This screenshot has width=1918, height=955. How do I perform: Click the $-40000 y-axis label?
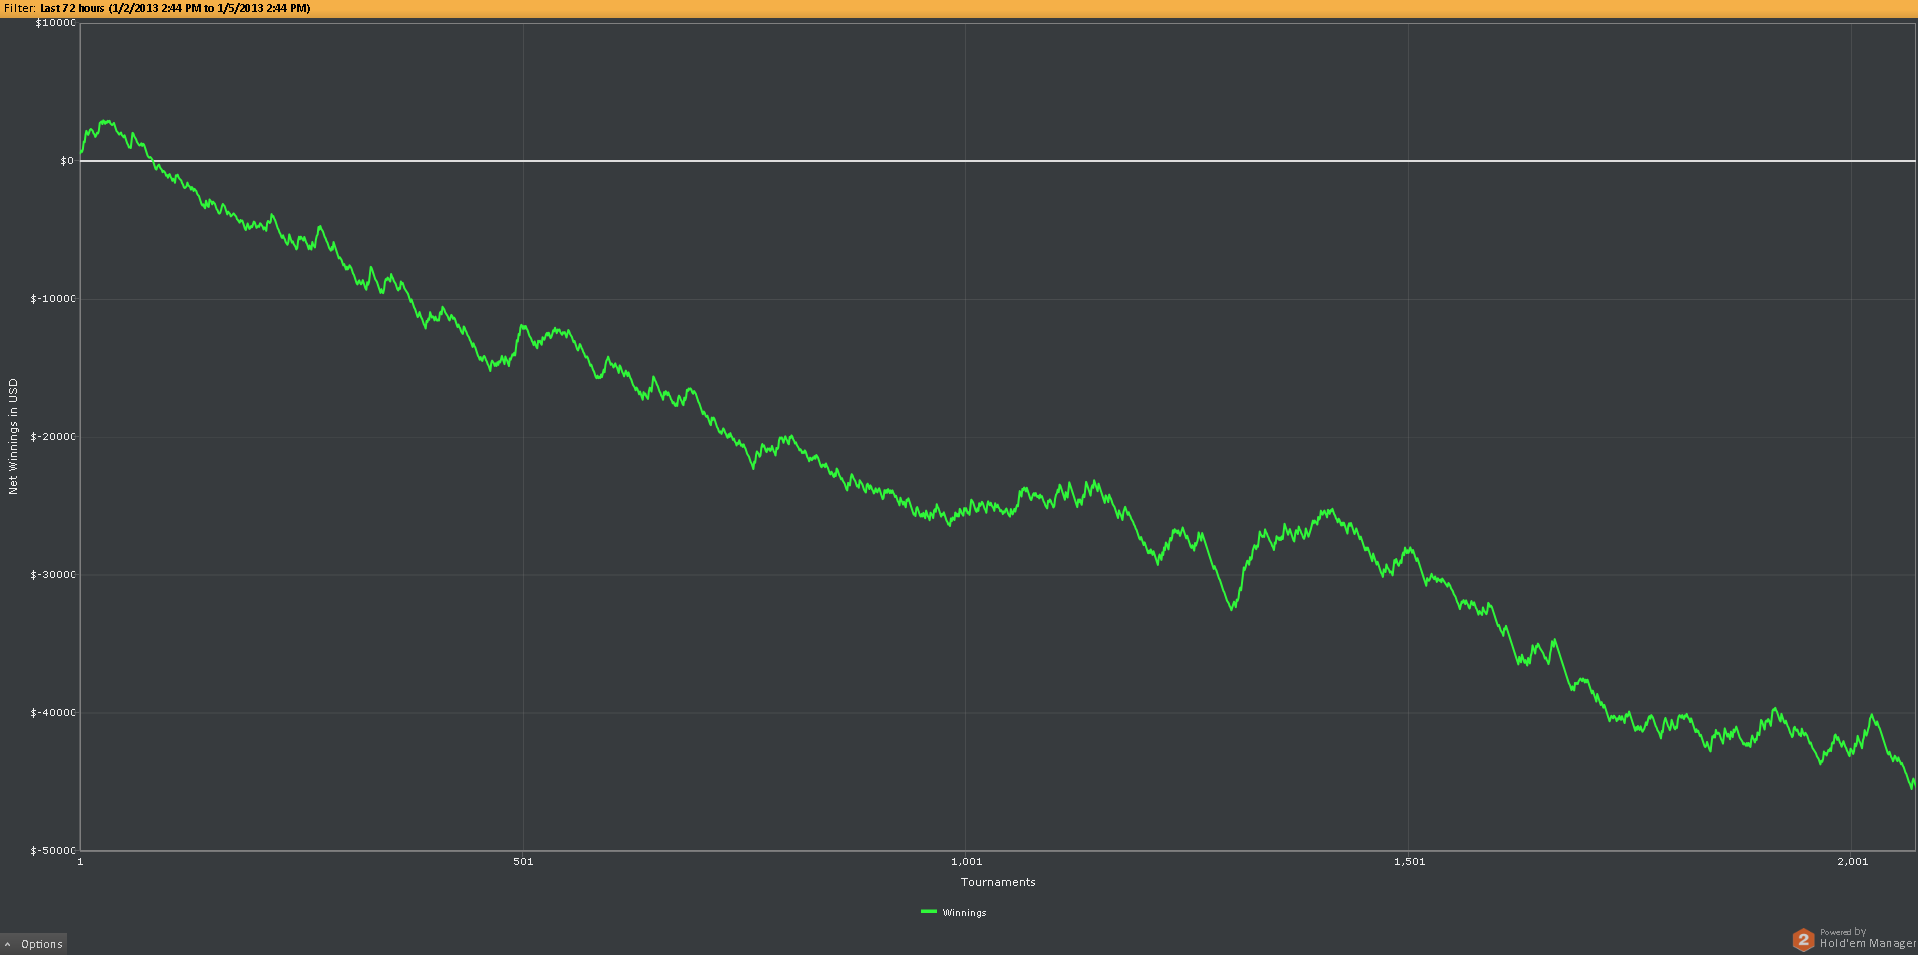(x=53, y=713)
